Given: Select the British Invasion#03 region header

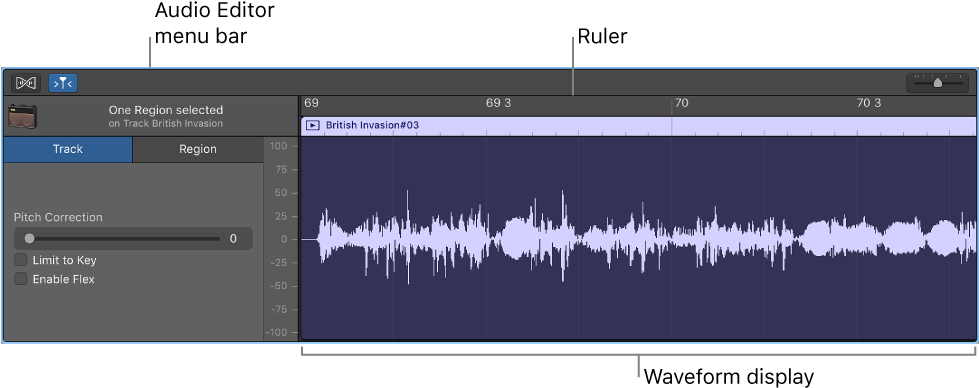Looking at the screenshot, I should [x=637, y=126].
